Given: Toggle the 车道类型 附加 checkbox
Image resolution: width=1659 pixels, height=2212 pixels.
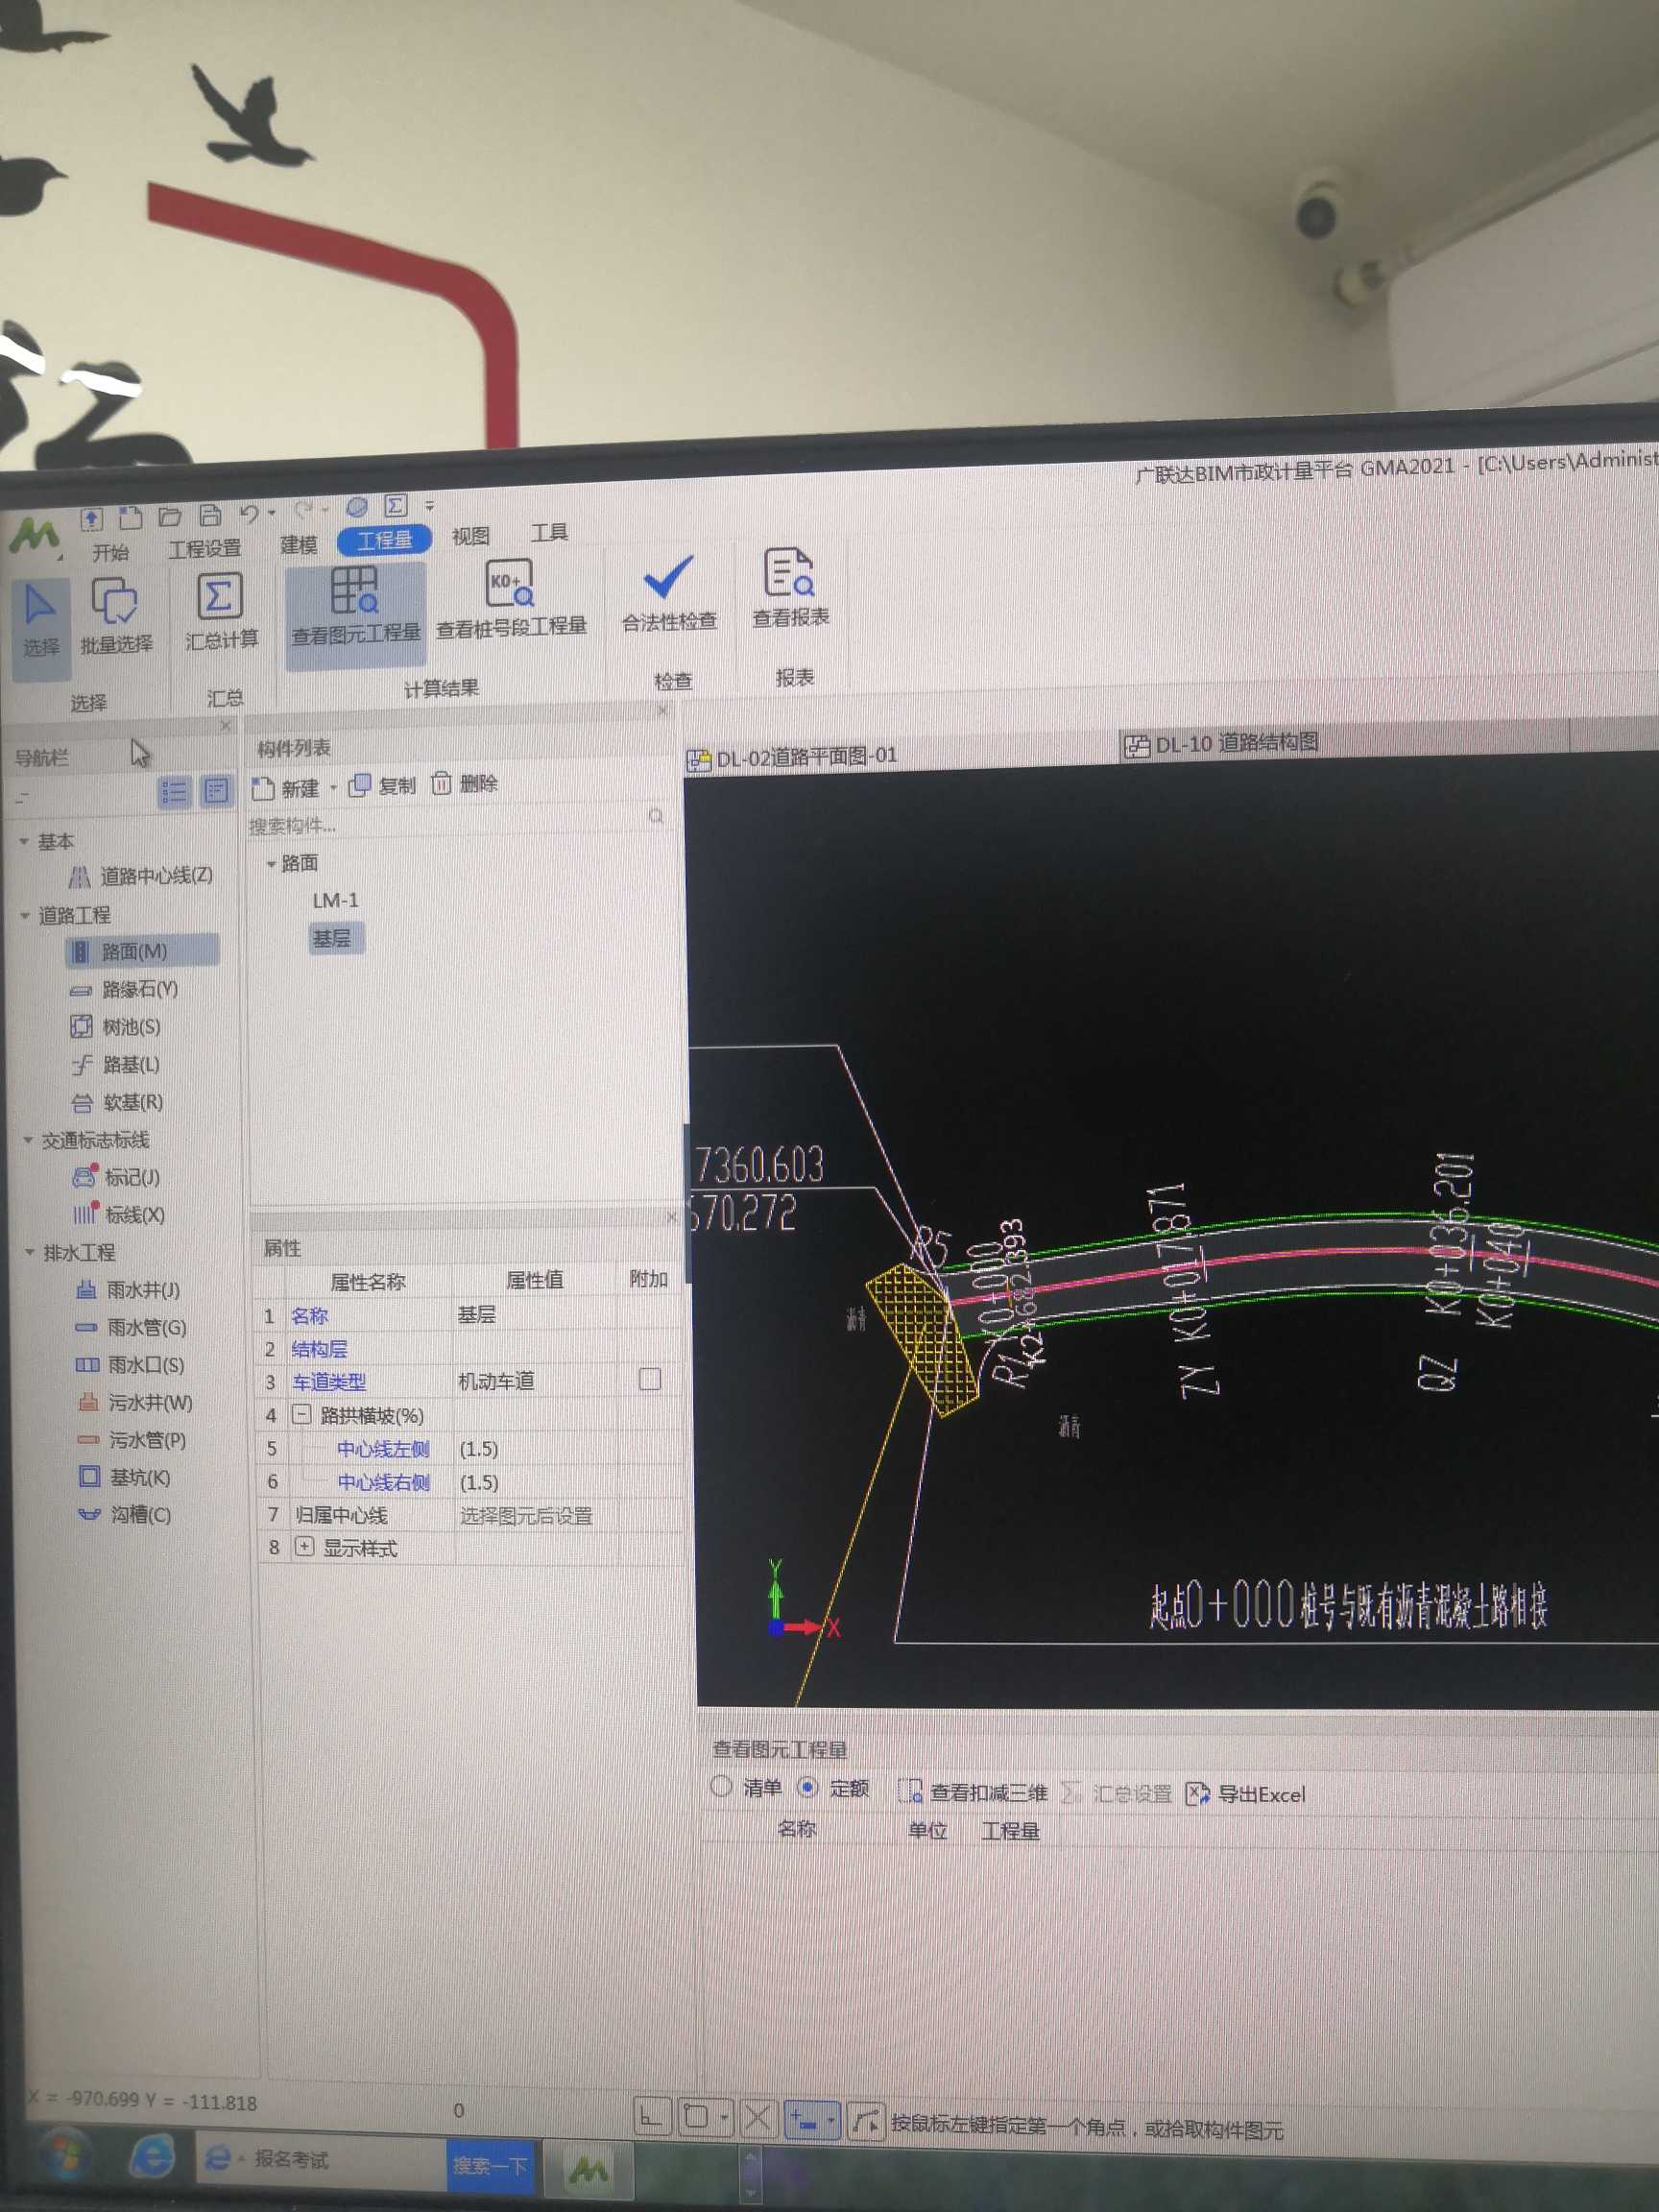Looking at the screenshot, I should tap(650, 1379).
